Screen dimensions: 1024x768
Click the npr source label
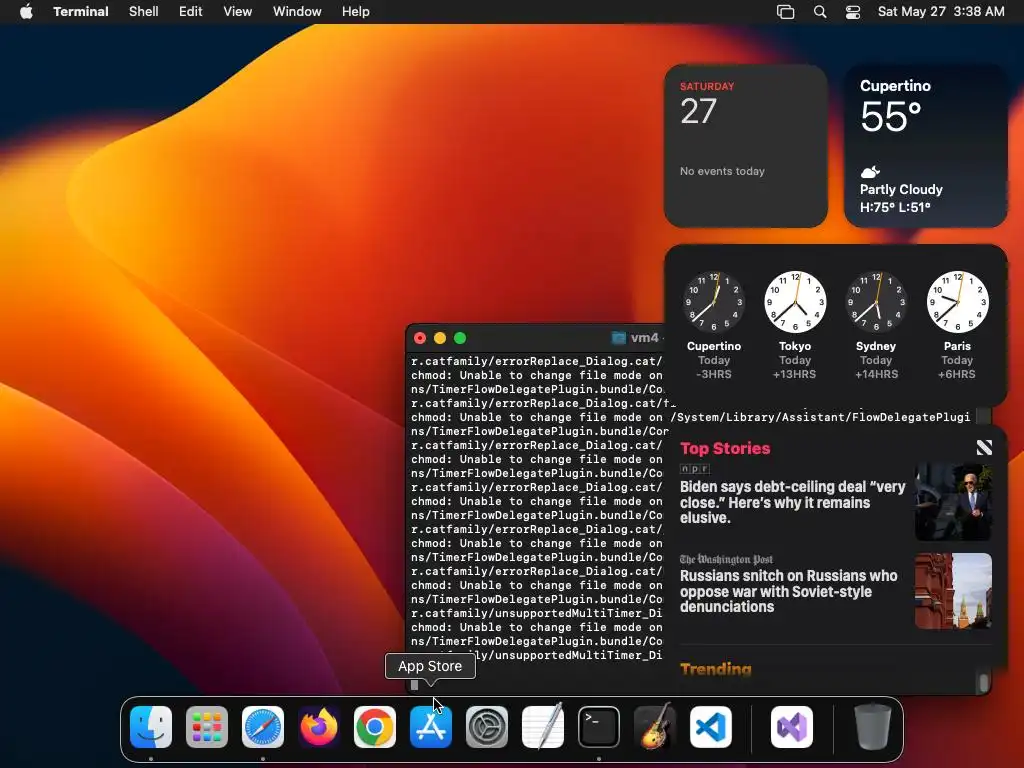694,468
